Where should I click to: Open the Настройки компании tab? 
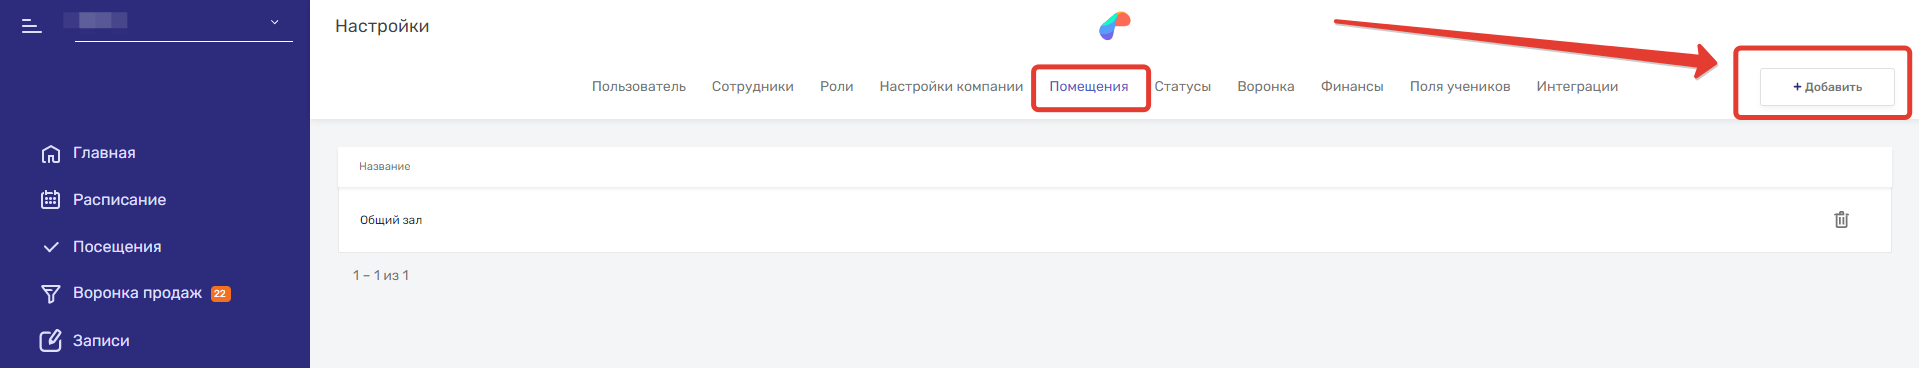click(x=951, y=87)
